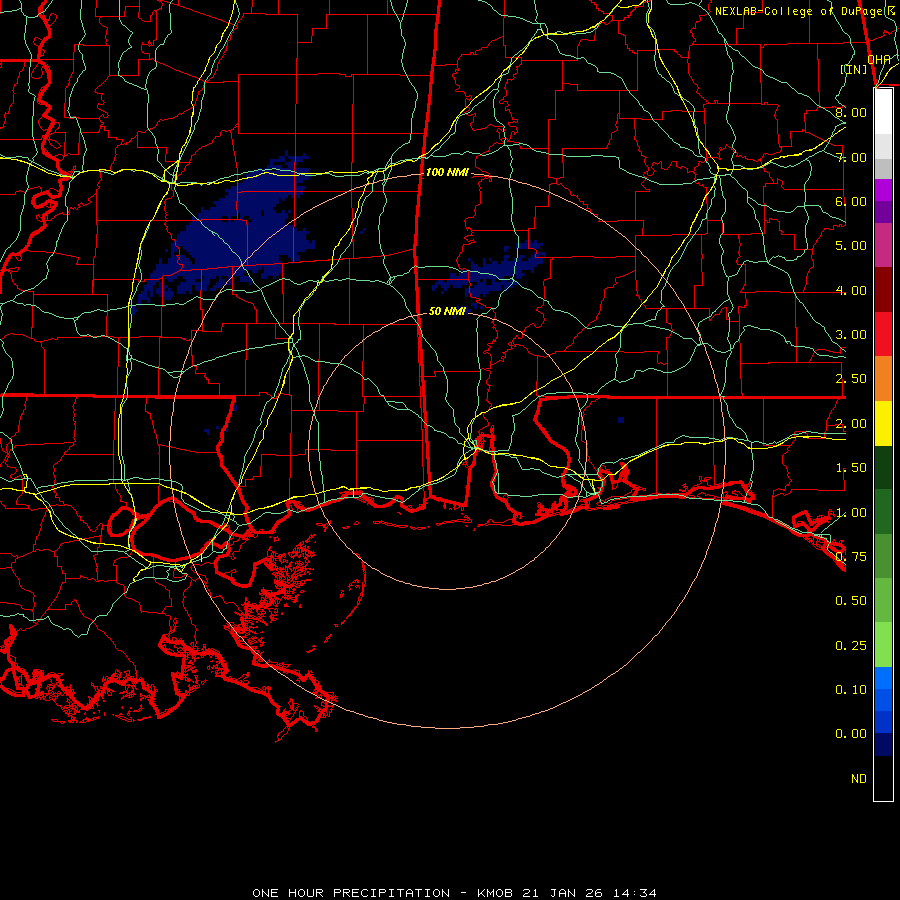This screenshot has height=900, width=900.
Task: Pick the bright red swatch beside 3.00
Action: coord(883,334)
